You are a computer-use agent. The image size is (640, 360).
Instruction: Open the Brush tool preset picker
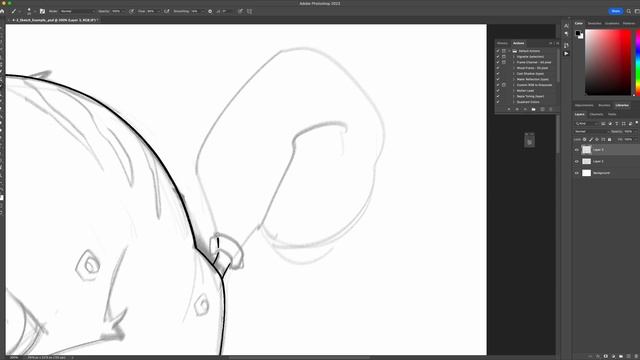point(15,11)
